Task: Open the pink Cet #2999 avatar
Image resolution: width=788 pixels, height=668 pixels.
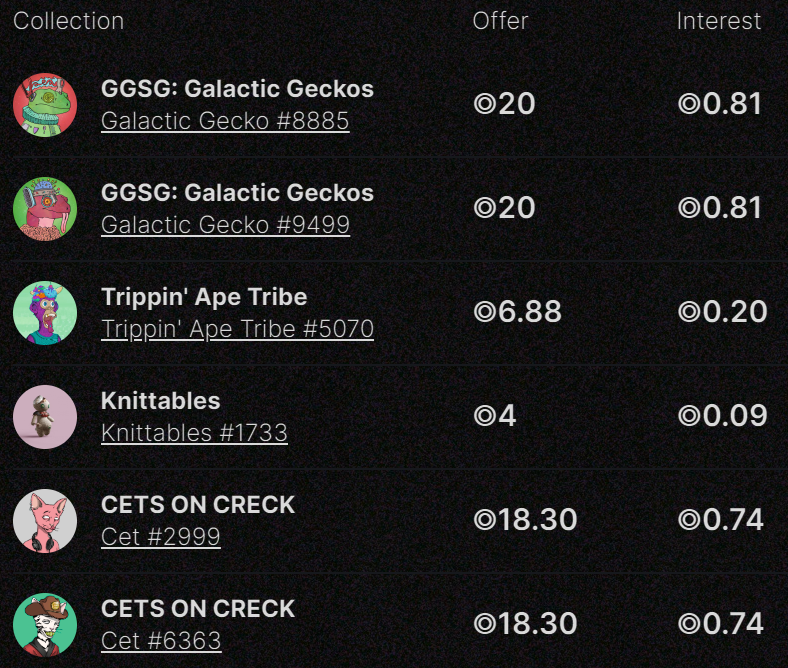Action: click(45, 521)
